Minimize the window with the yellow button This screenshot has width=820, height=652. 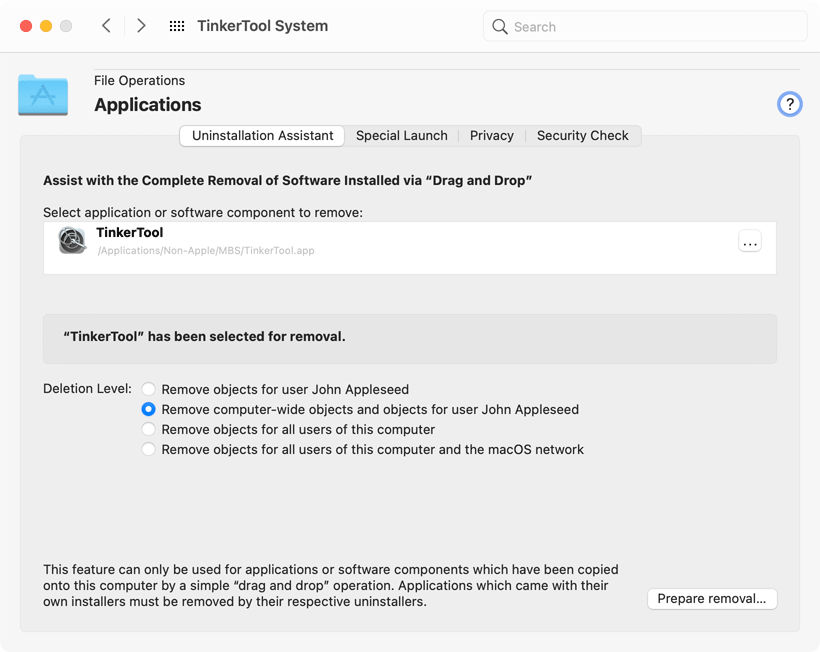click(46, 26)
